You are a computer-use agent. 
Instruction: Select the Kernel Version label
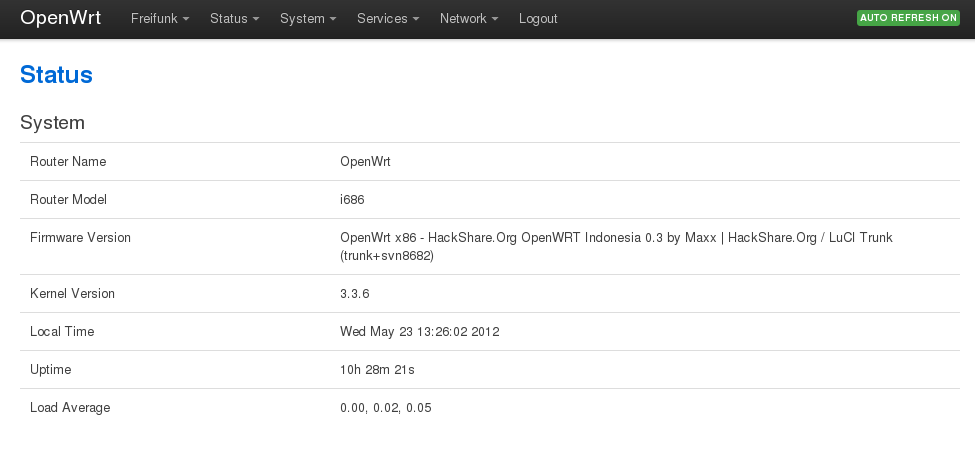pos(72,294)
